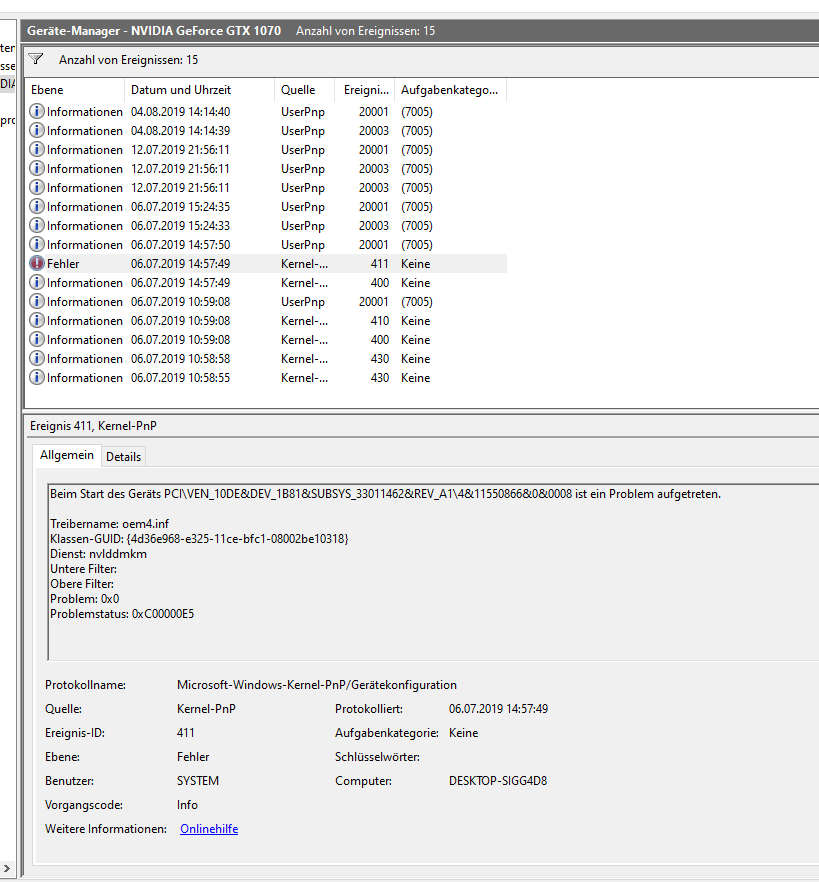The width and height of the screenshot is (819, 882).
Task: Click the Protokollname value Microsoft-Windows-Kernel-PnP/Gerätekonfiguration
Action: click(x=317, y=685)
